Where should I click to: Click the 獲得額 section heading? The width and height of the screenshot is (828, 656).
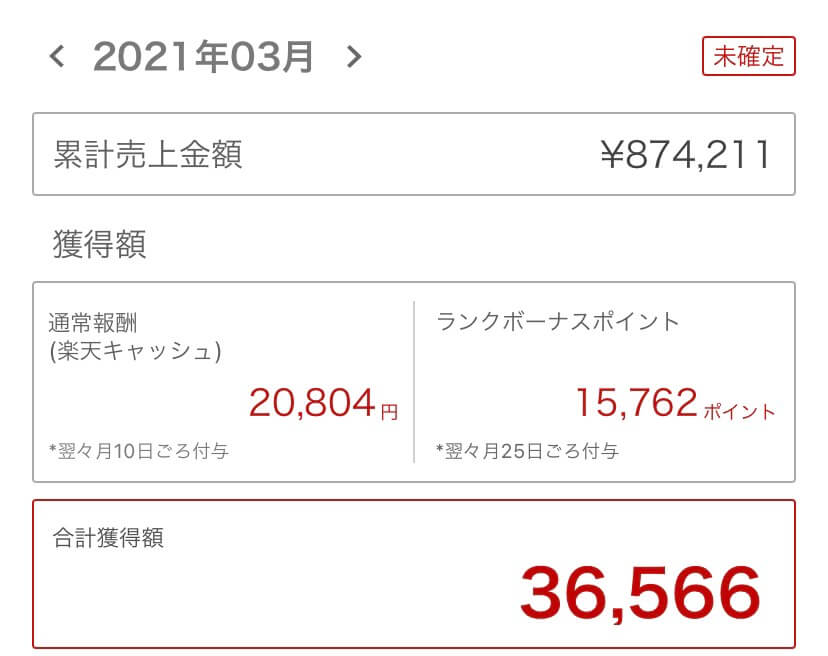click(99, 243)
